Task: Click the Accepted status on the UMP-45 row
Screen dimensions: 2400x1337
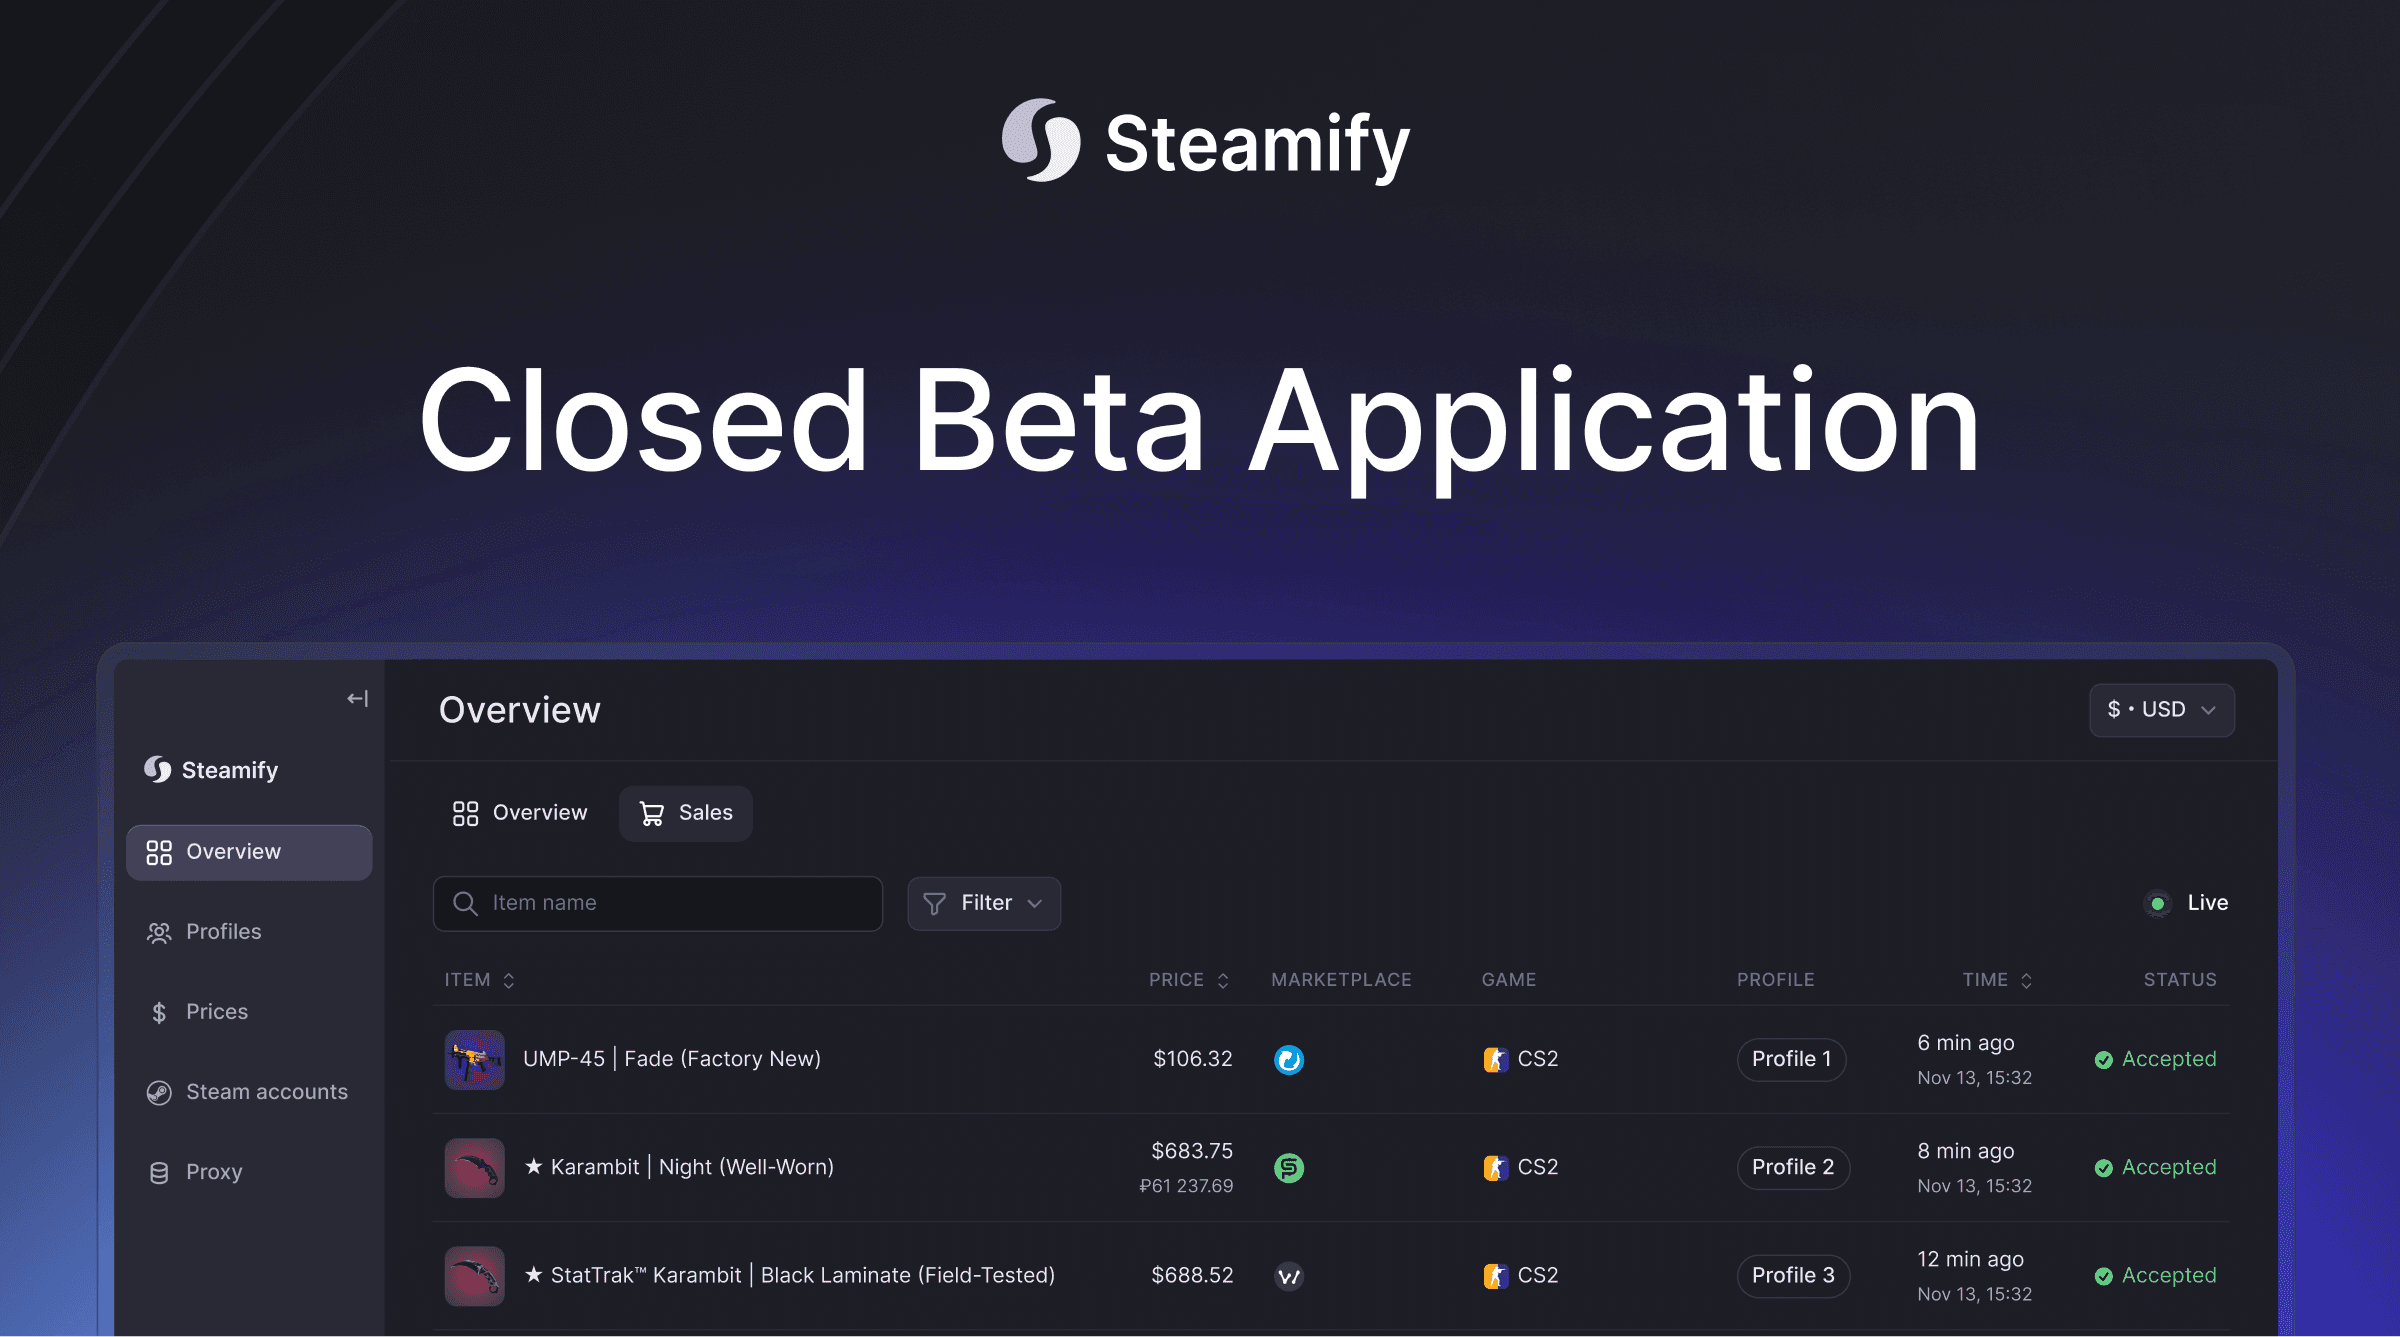Action: click(x=2154, y=1059)
